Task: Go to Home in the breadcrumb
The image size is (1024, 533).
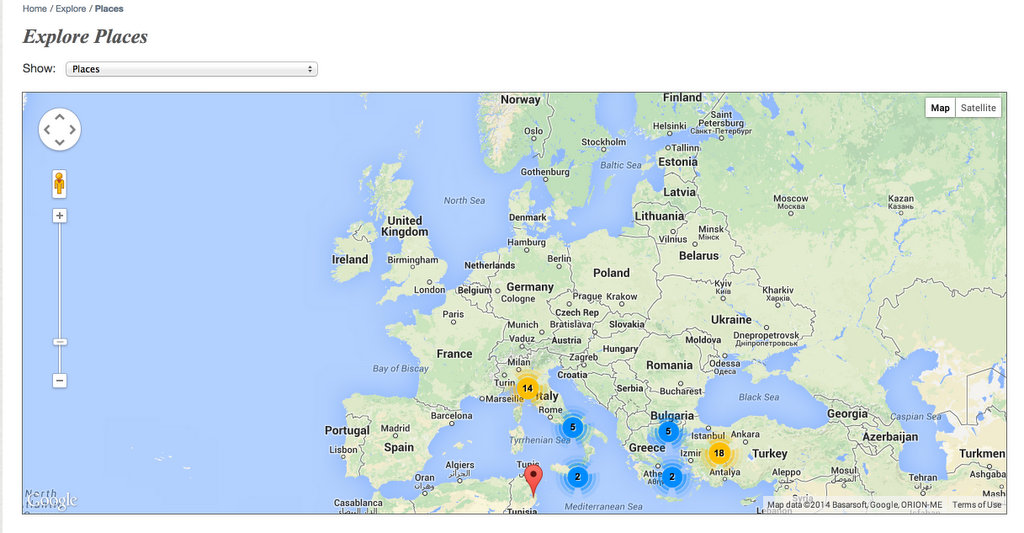Action: (35, 8)
